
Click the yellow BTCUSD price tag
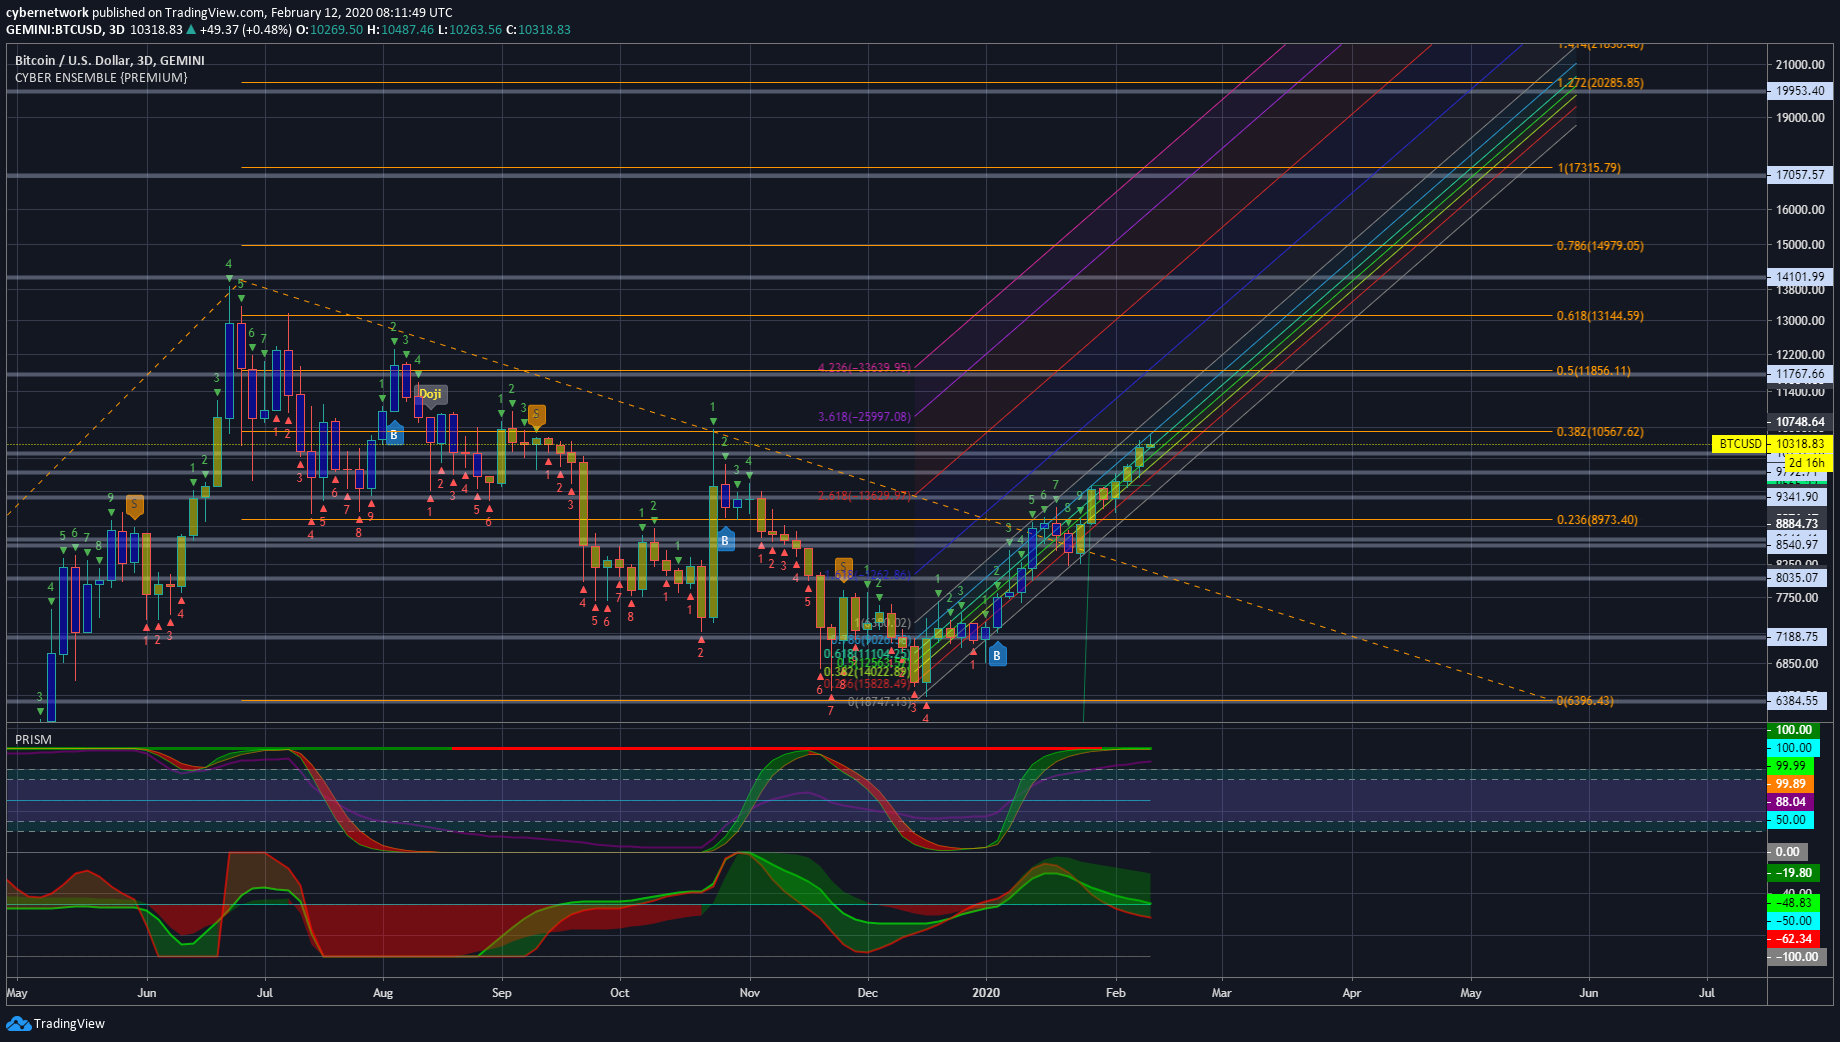click(1740, 444)
